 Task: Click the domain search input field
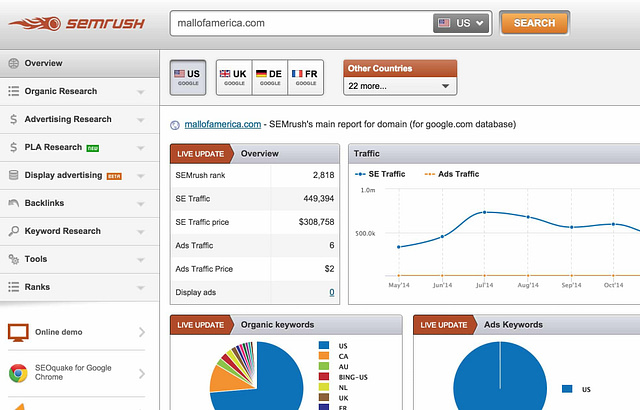302,23
